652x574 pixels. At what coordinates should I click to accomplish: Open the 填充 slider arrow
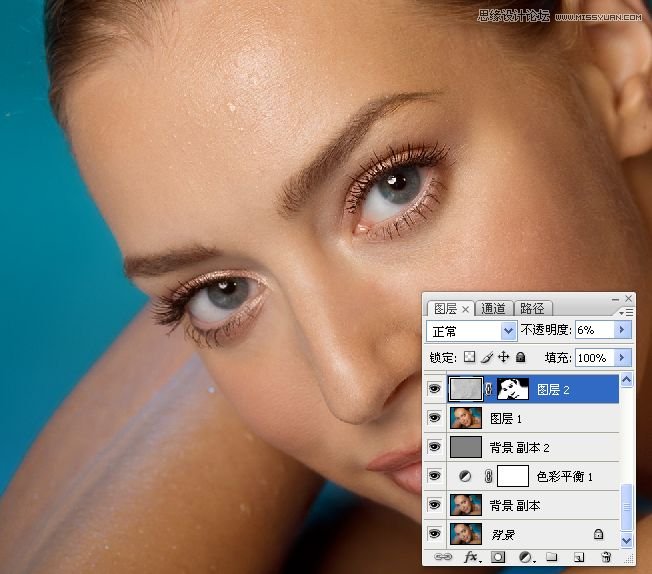coord(622,357)
